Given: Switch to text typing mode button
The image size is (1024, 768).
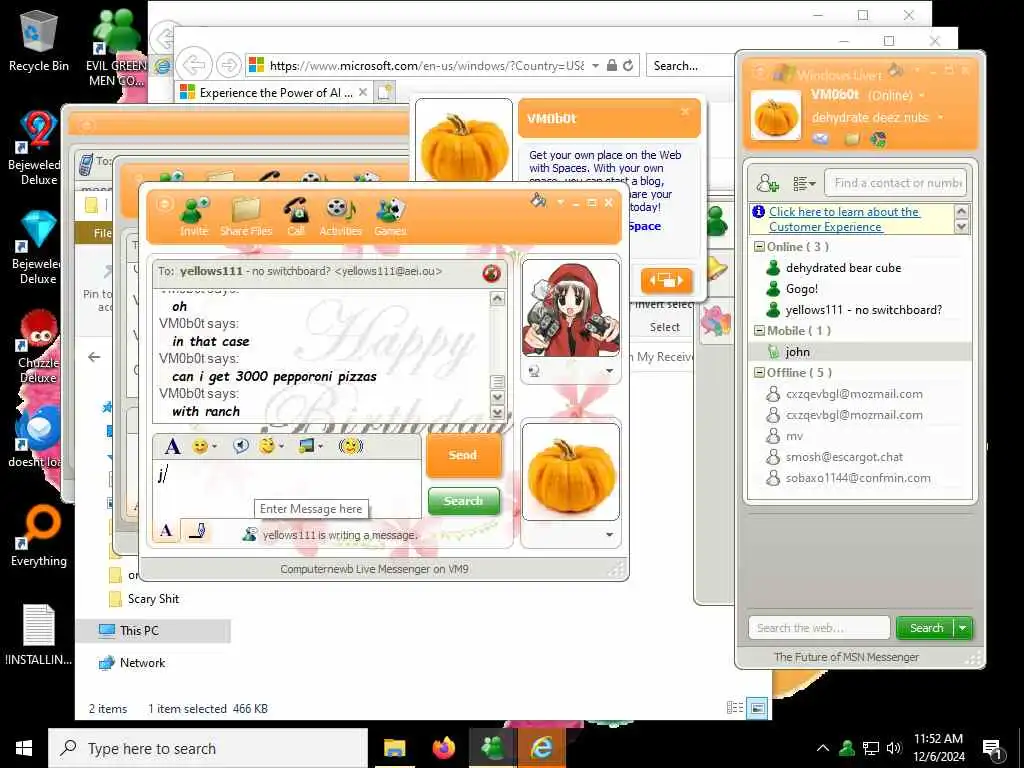Looking at the screenshot, I should (167, 530).
